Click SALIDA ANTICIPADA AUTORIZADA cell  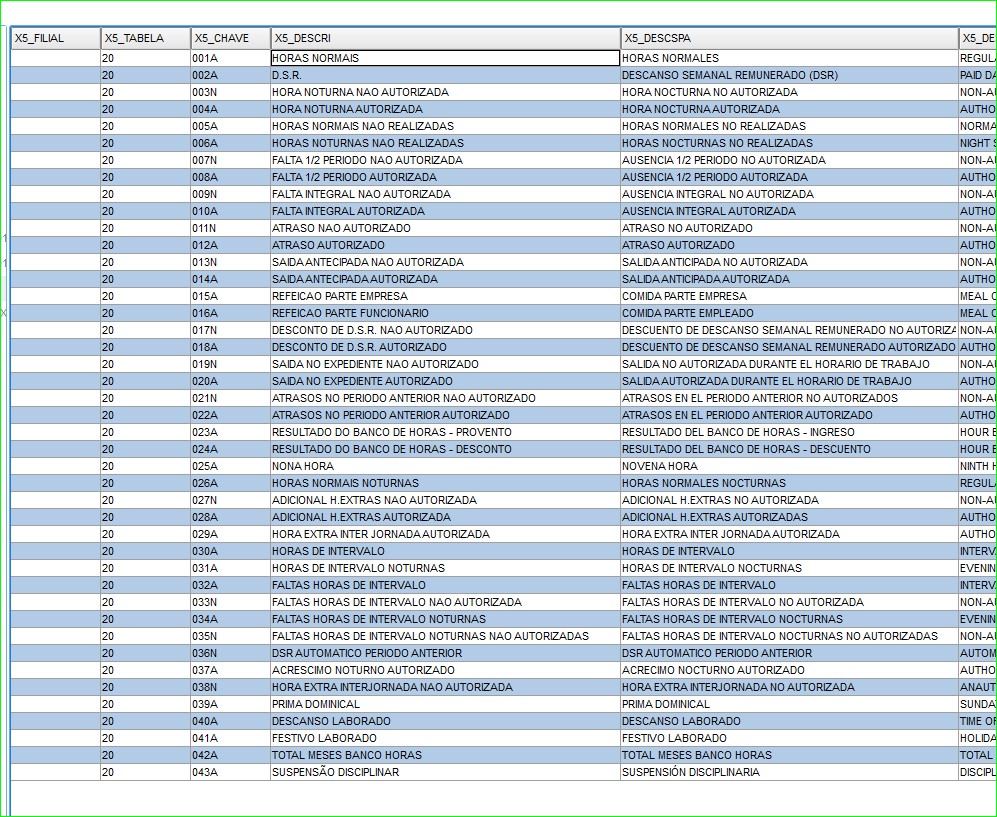tap(790, 279)
